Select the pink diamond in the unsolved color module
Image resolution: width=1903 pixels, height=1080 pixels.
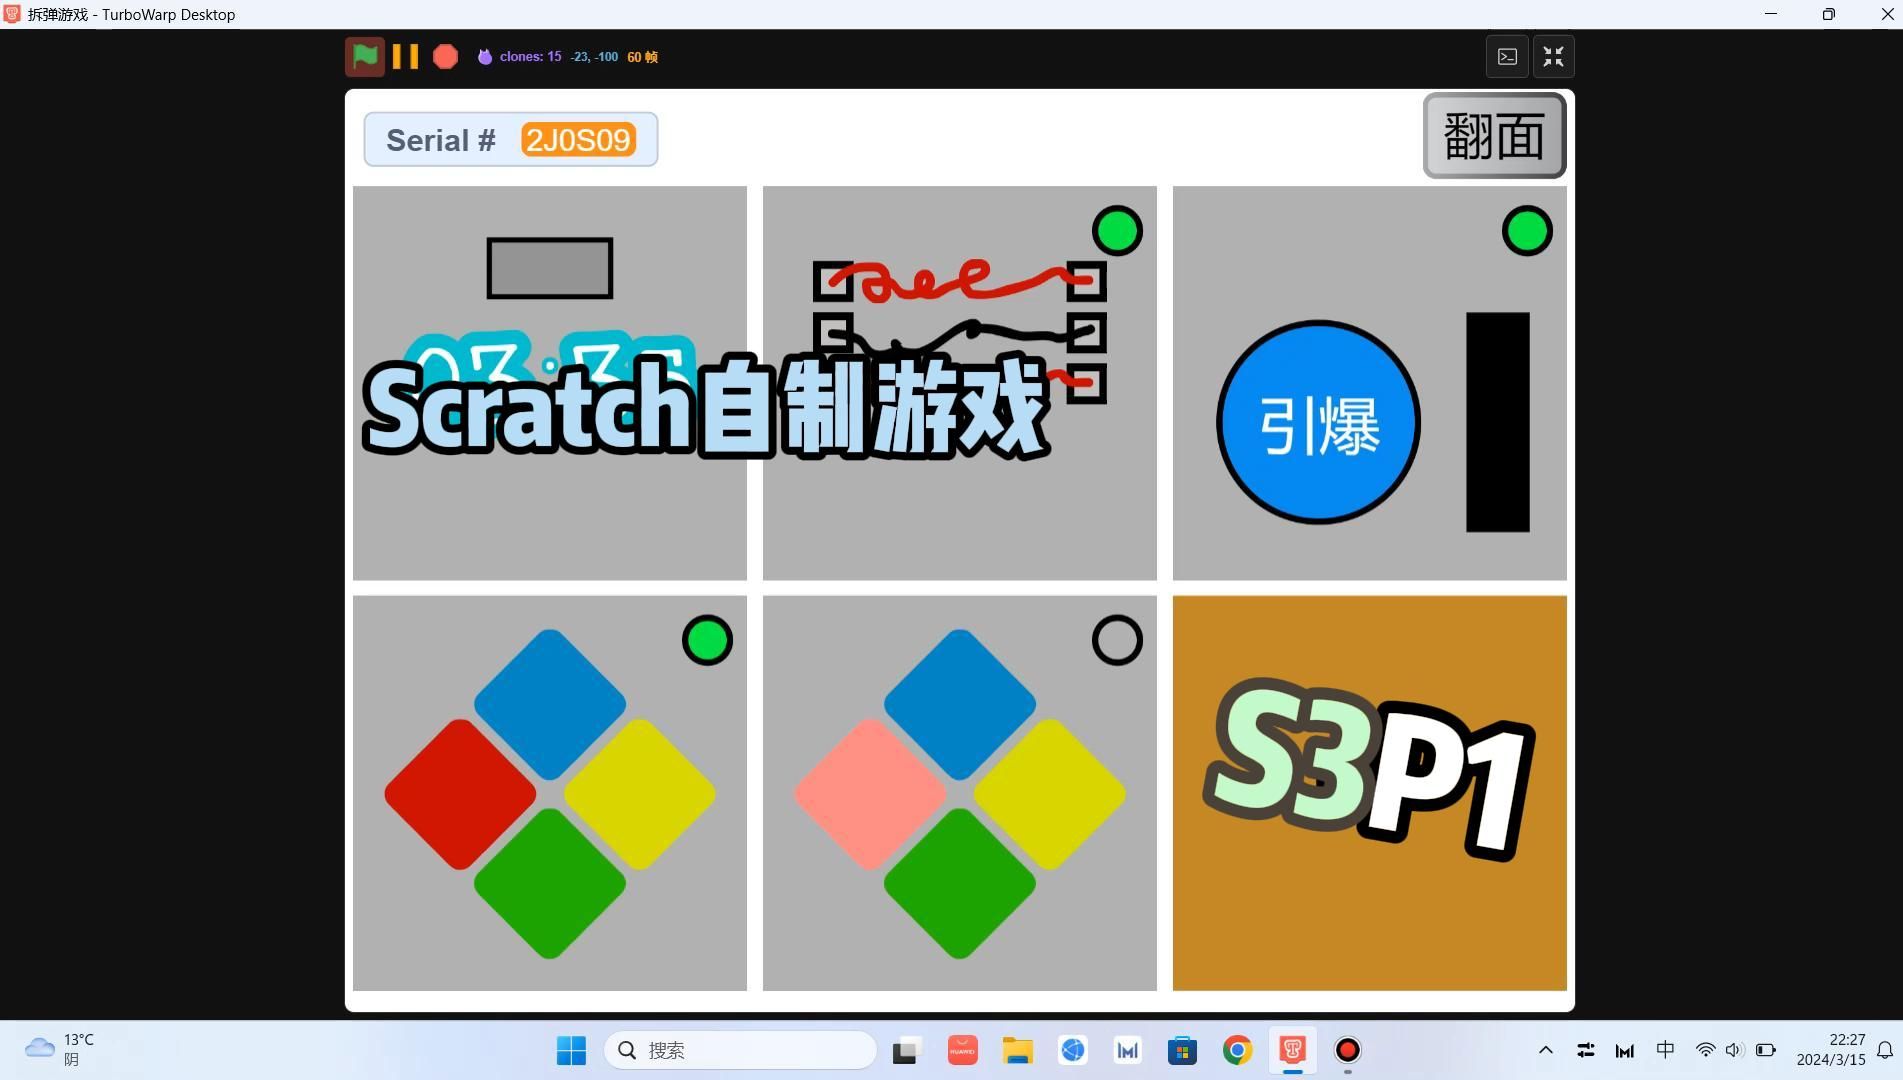(870, 794)
